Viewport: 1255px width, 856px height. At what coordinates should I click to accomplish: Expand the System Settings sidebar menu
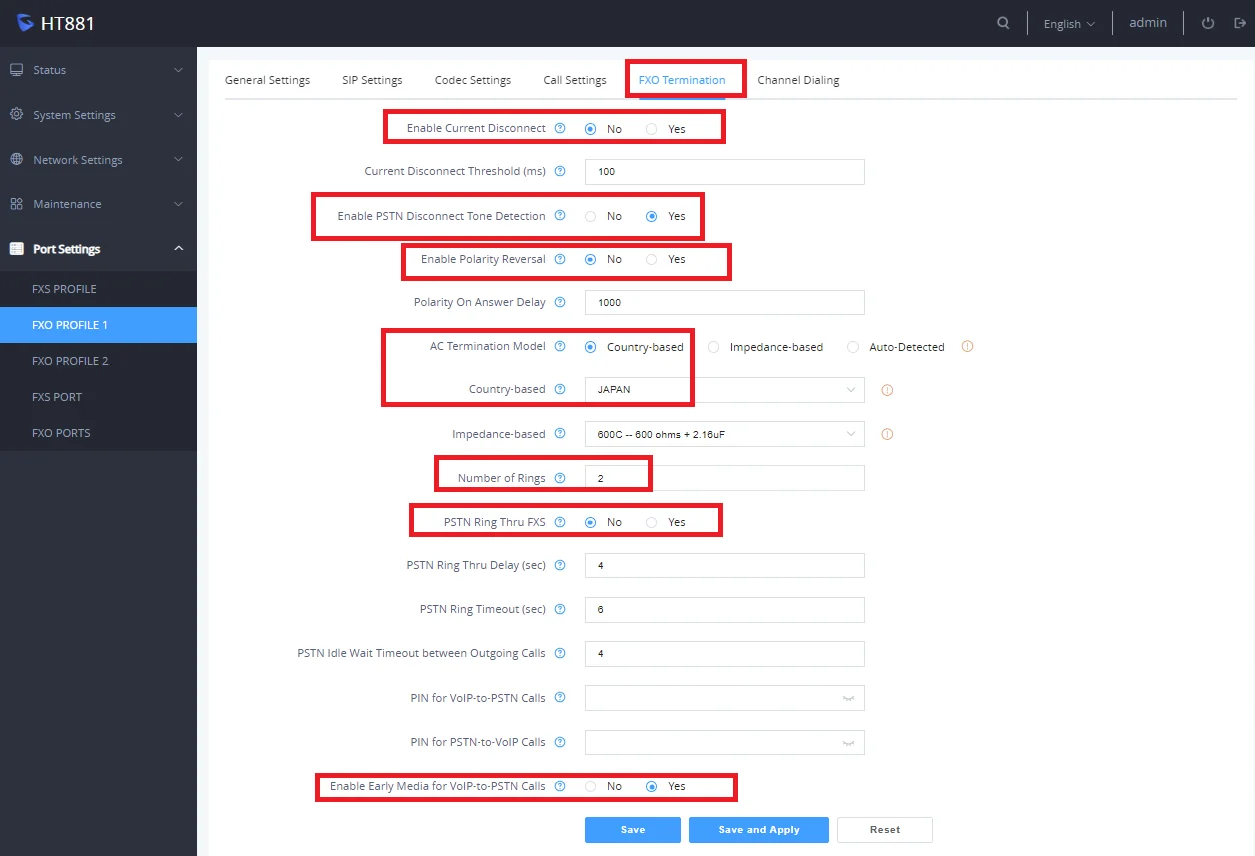(x=98, y=115)
